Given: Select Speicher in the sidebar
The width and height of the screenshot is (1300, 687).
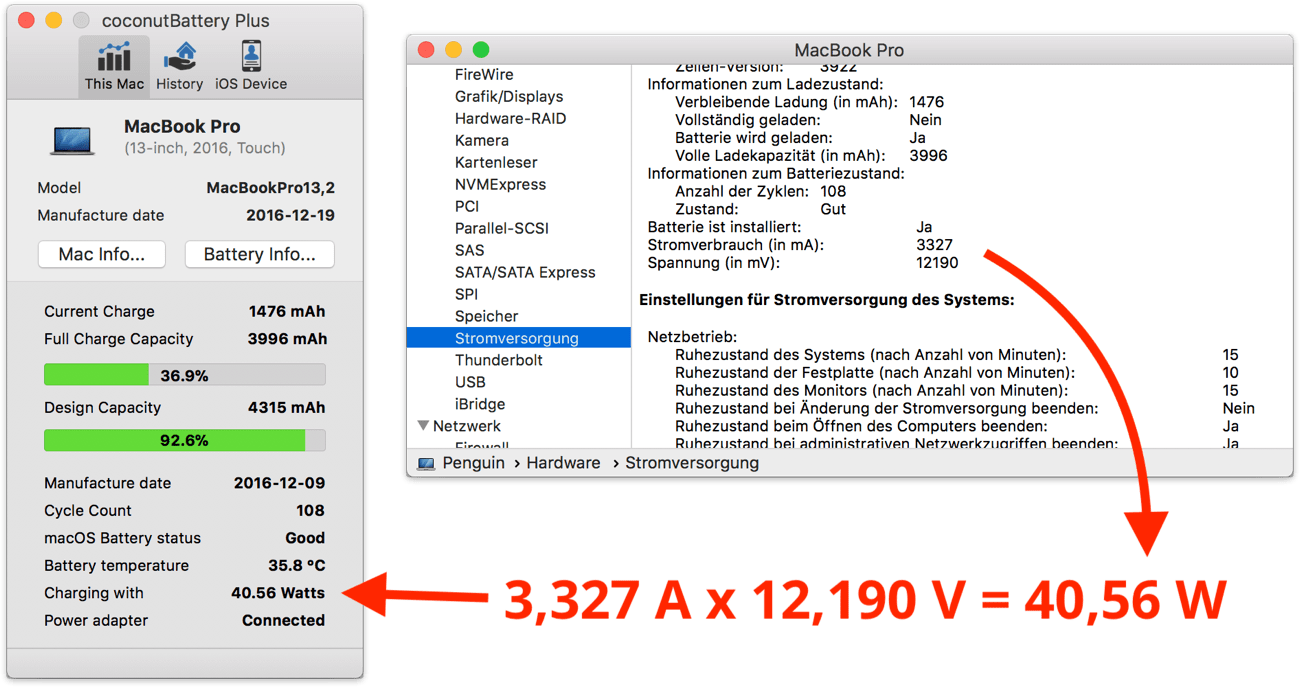Looking at the screenshot, I should point(487,317).
